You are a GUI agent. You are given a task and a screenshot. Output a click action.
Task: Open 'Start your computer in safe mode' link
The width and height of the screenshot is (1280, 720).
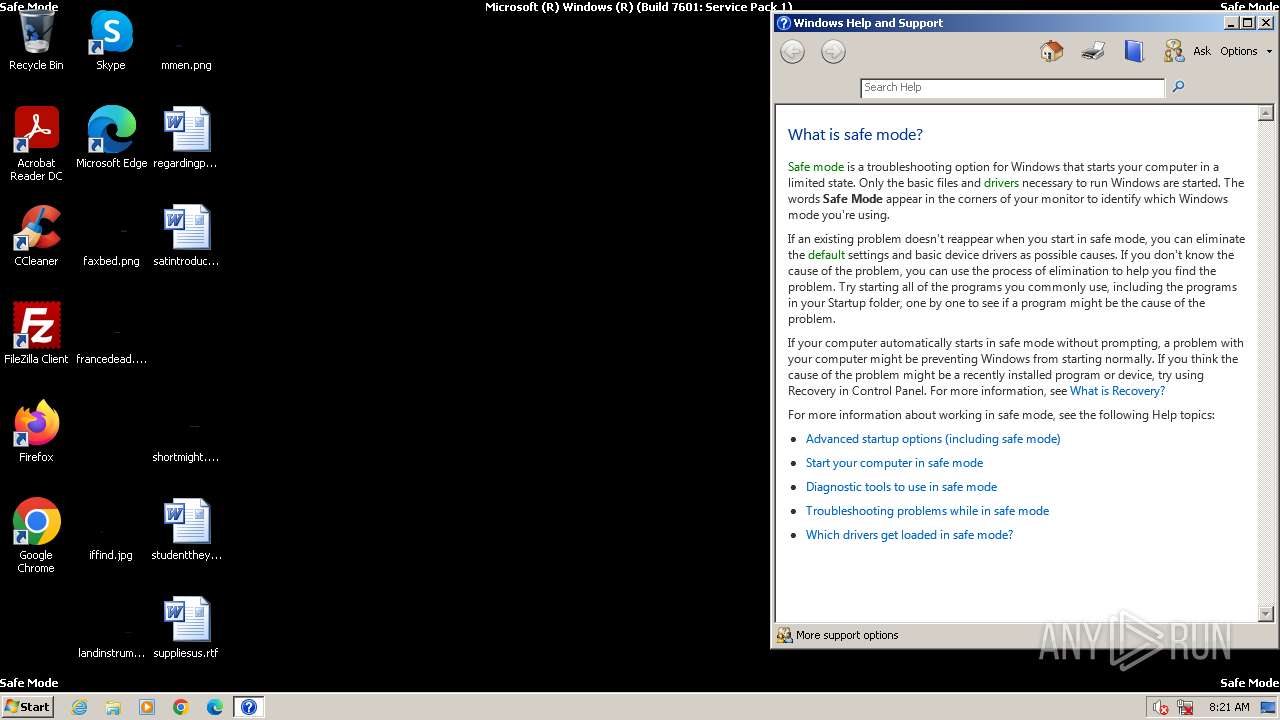tap(894, 463)
